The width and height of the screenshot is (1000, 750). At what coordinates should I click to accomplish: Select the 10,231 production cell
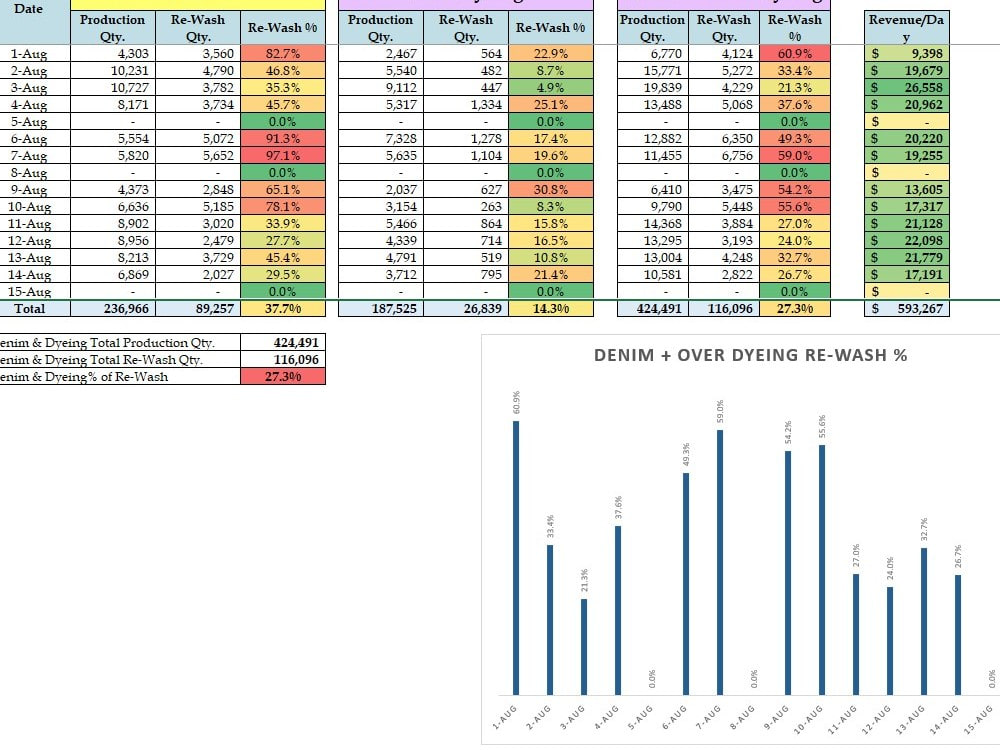tap(113, 70)
